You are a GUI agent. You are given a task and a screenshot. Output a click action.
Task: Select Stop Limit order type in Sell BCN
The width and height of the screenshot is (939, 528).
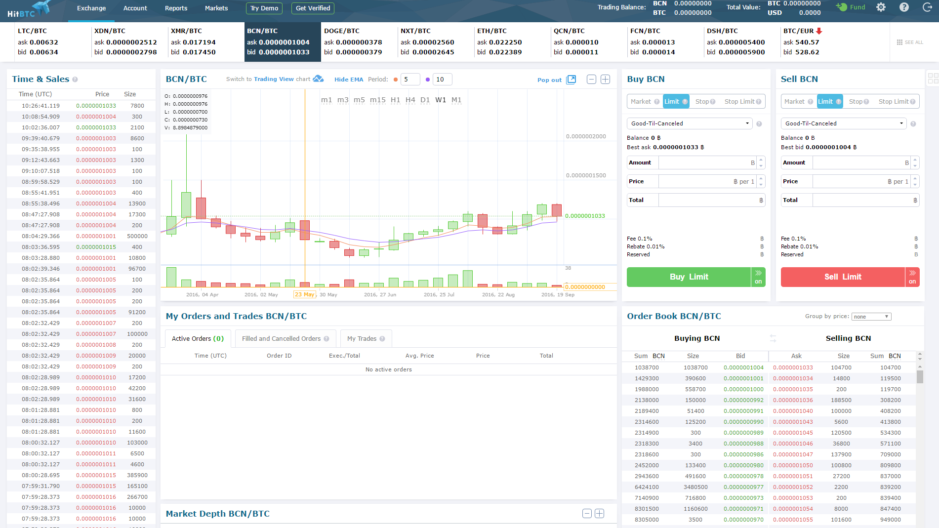[896, 102]
